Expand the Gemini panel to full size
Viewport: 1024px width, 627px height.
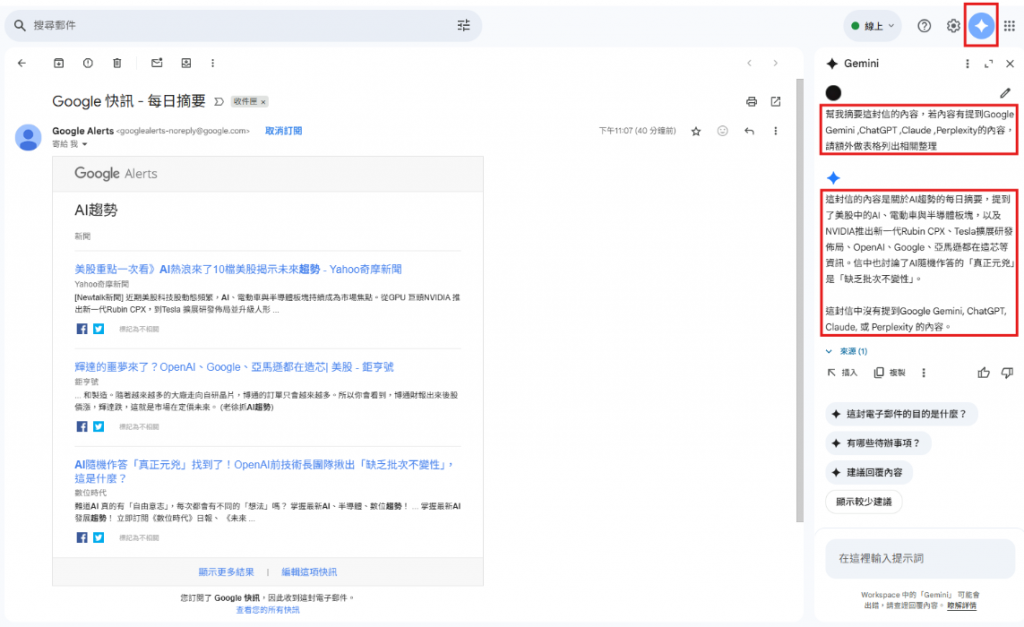[x=989, y=63]
